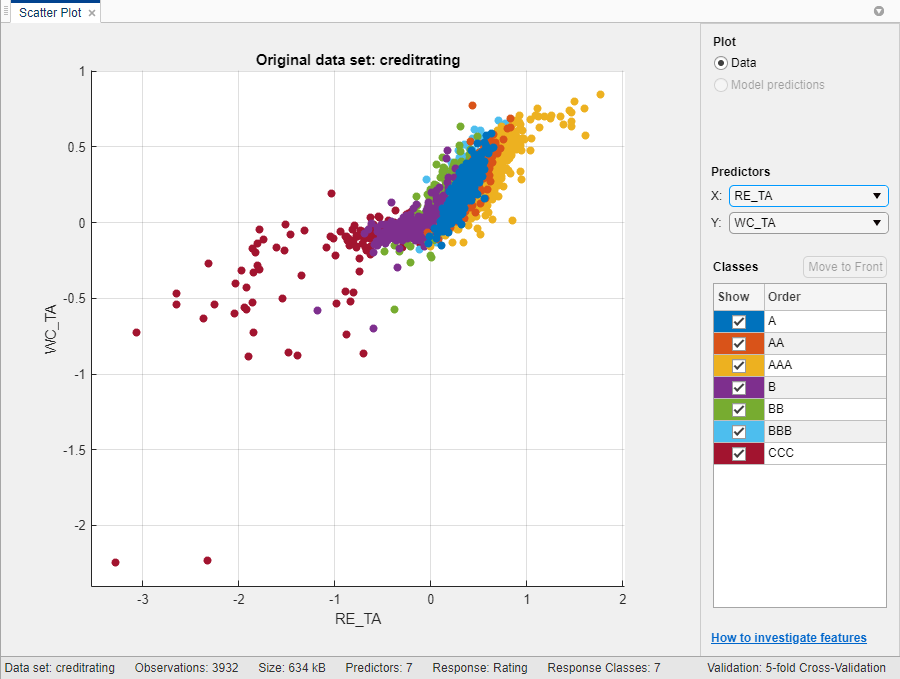
Task: Uncheck Show for class A
Action: click(x=737, y=321)
